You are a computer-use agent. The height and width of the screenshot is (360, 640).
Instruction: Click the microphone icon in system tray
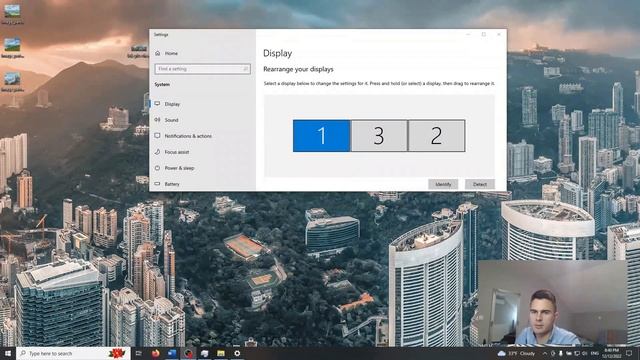click(x=561, y=353)
